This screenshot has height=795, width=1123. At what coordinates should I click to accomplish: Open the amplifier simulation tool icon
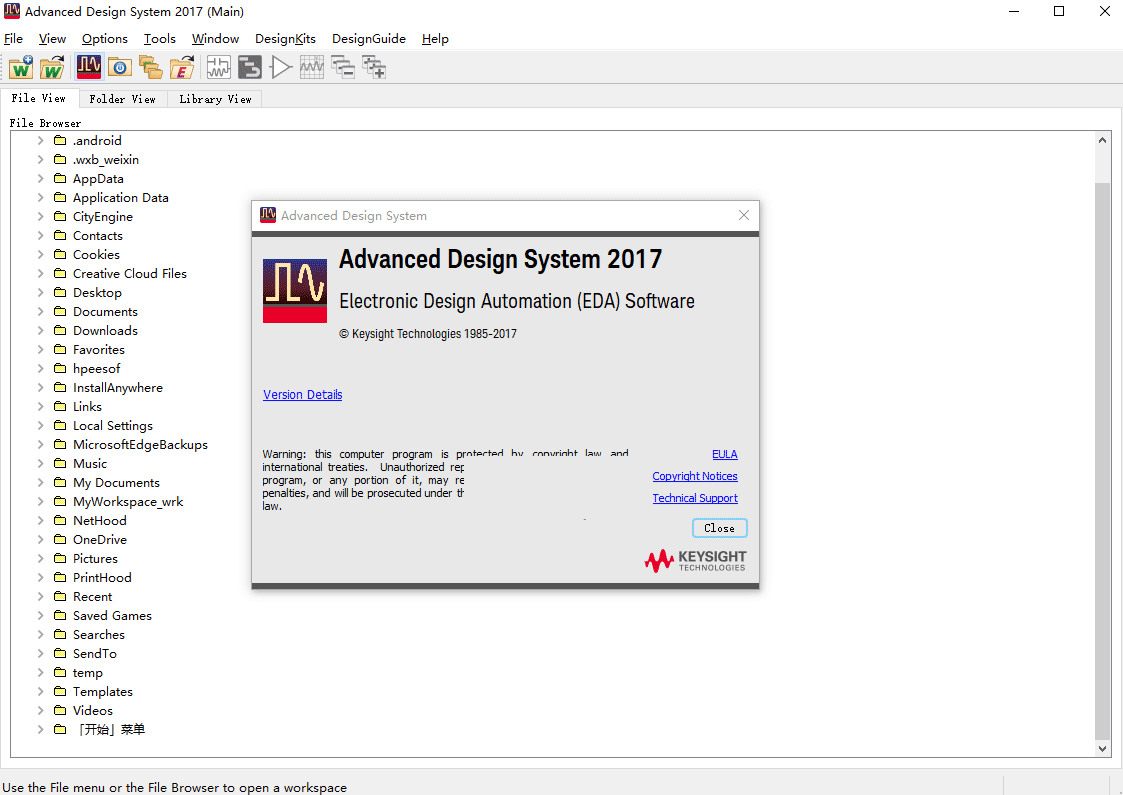point(281,67)
